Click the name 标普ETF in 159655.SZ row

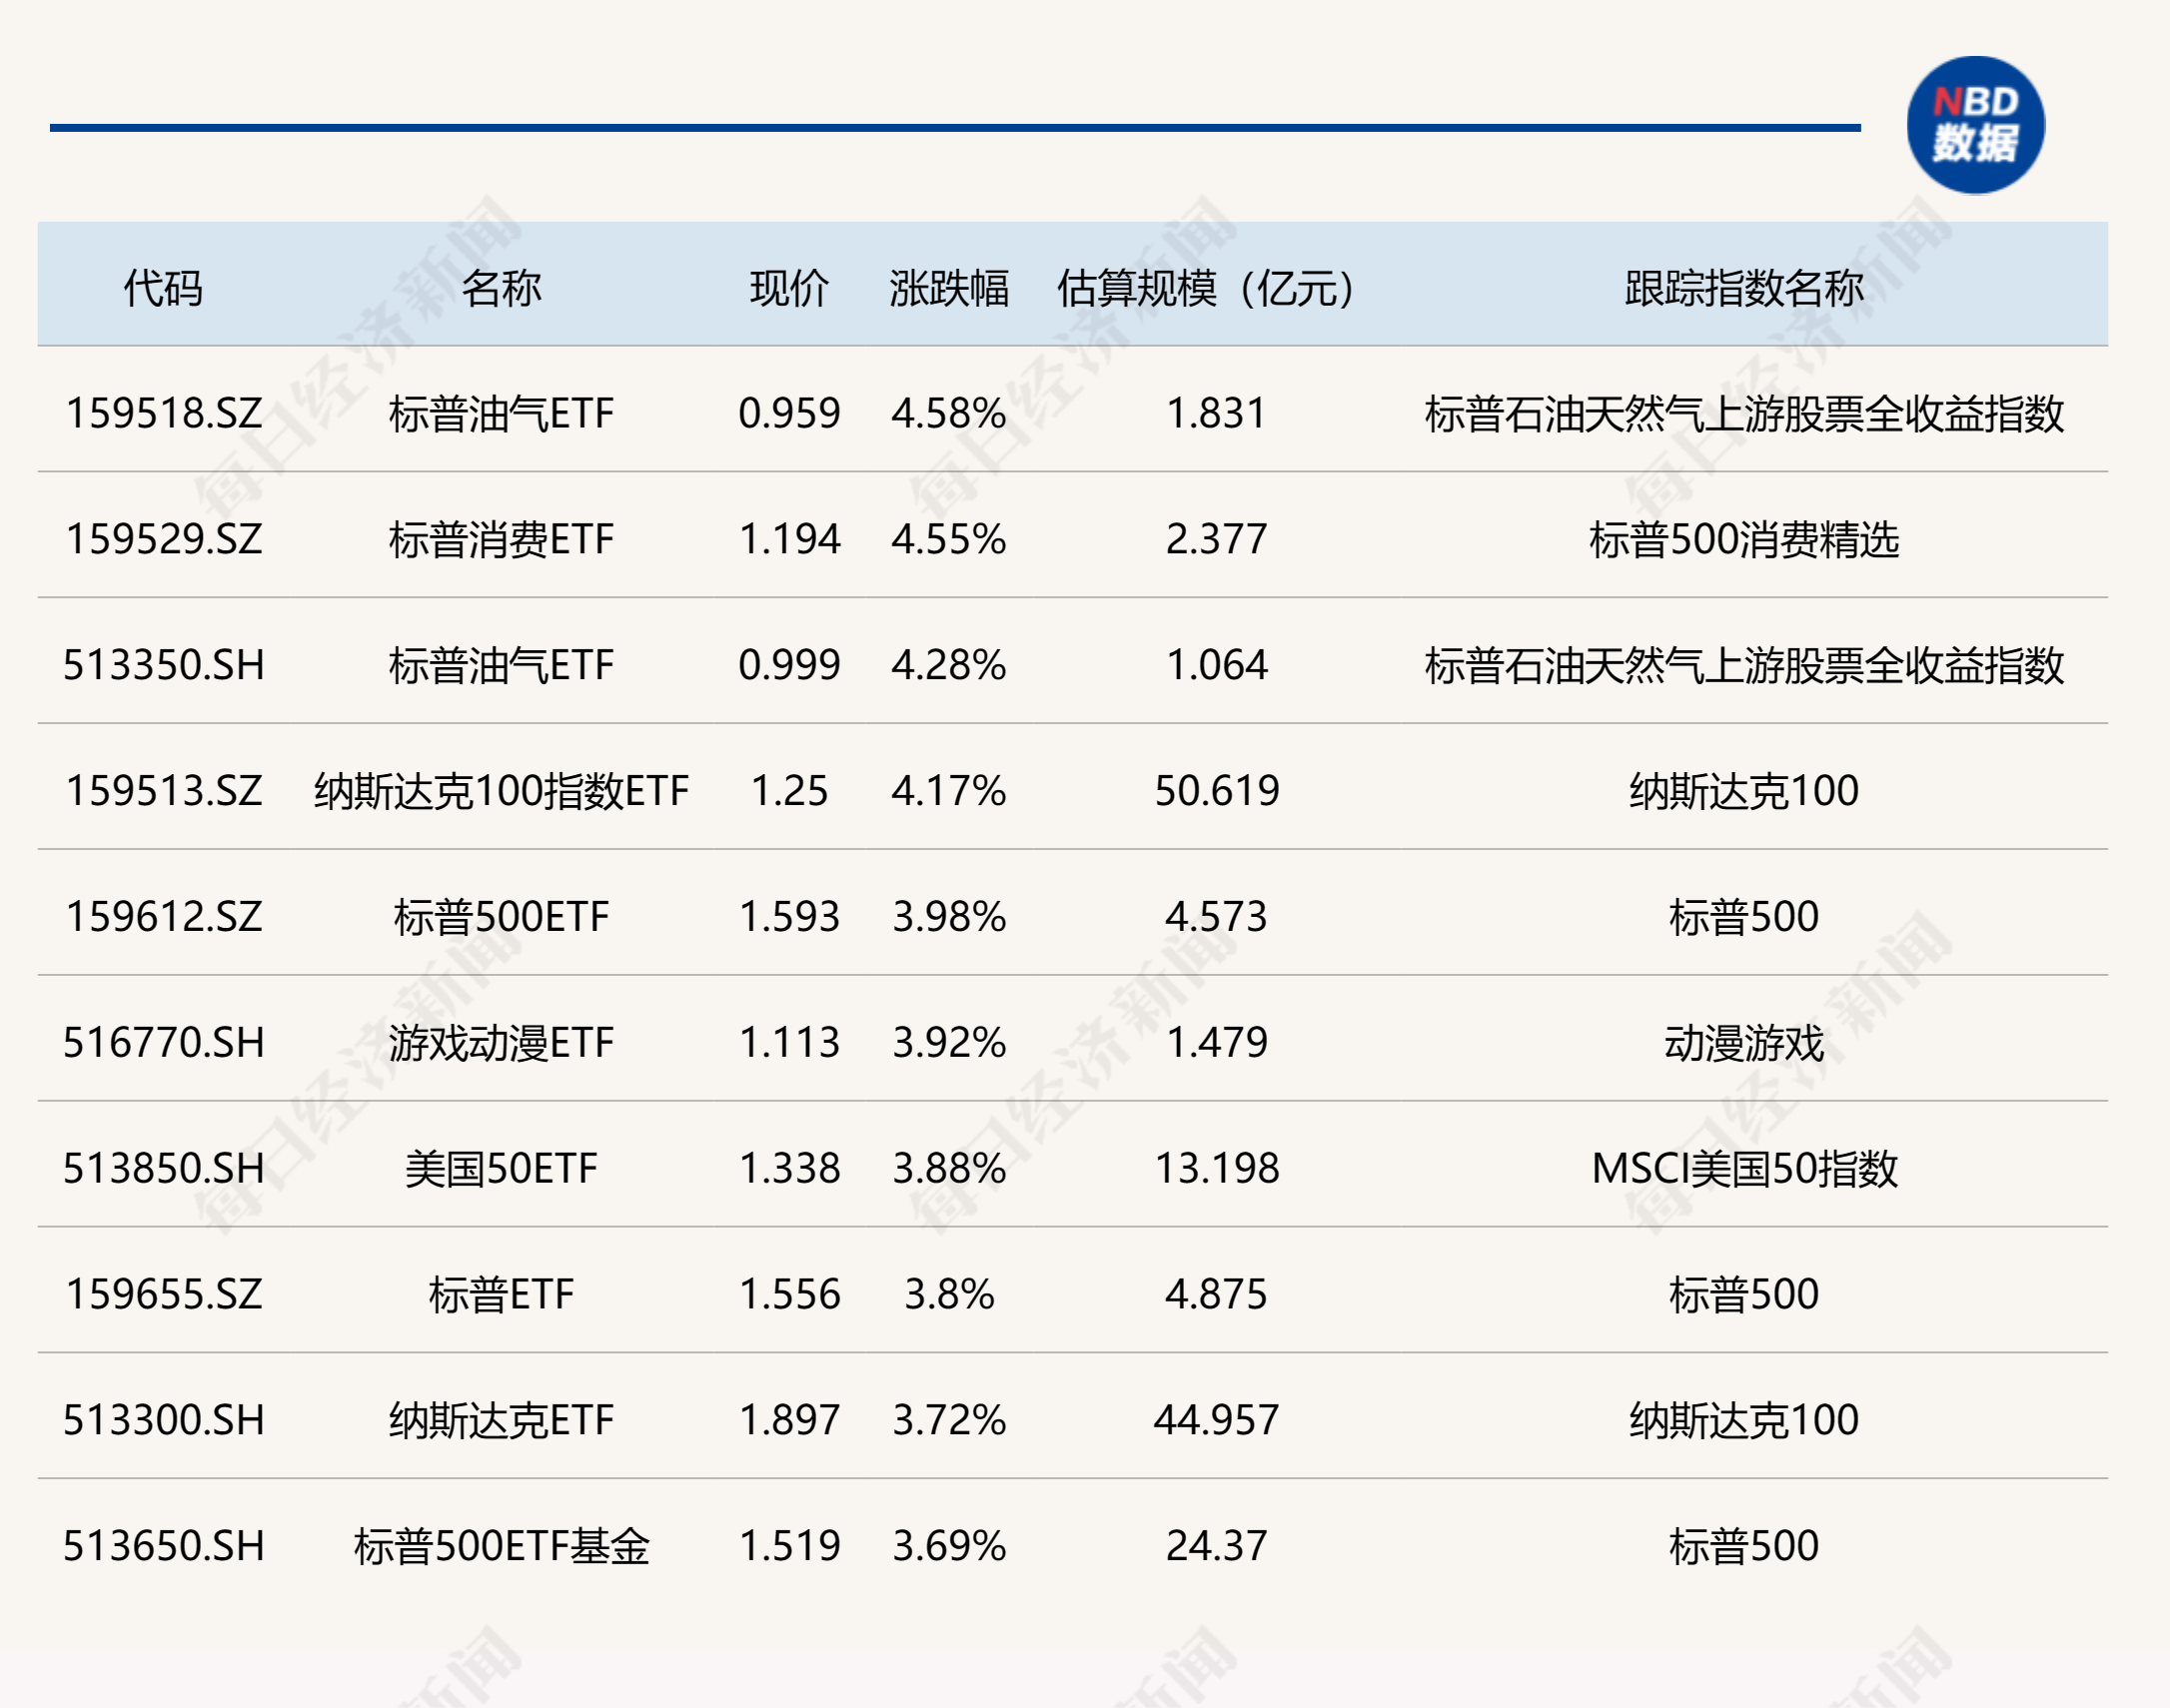(x=501, y=1294)
